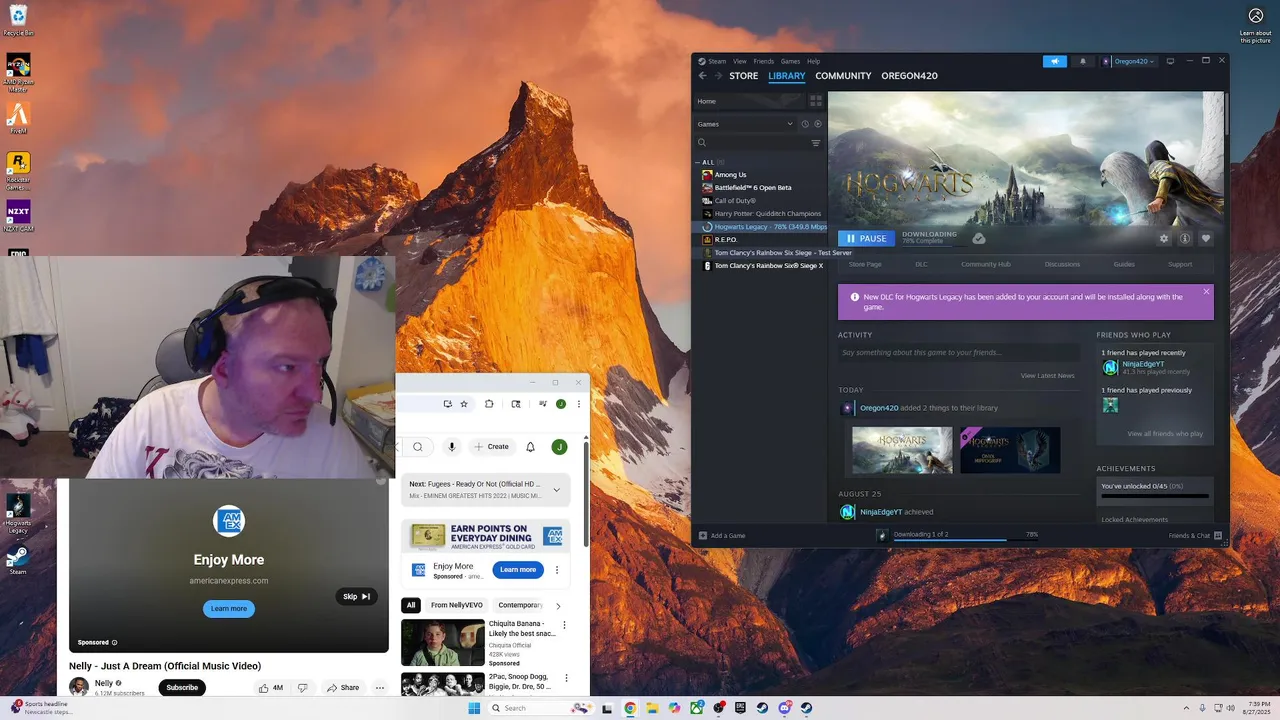Open YouTube account avatar J

(x=560, y=447)
